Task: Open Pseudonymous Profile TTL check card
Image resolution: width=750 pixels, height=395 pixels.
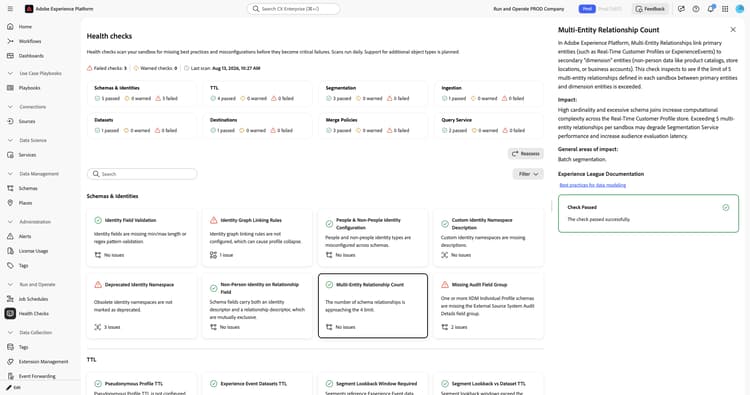Action: [x=142, y=384]
